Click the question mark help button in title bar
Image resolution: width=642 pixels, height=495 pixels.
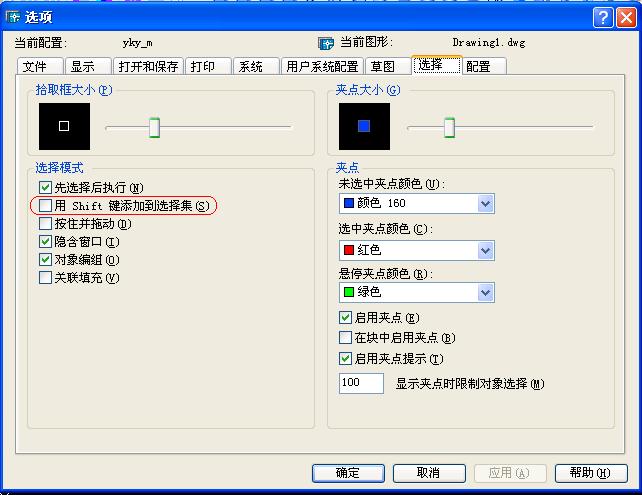point(603,18)
